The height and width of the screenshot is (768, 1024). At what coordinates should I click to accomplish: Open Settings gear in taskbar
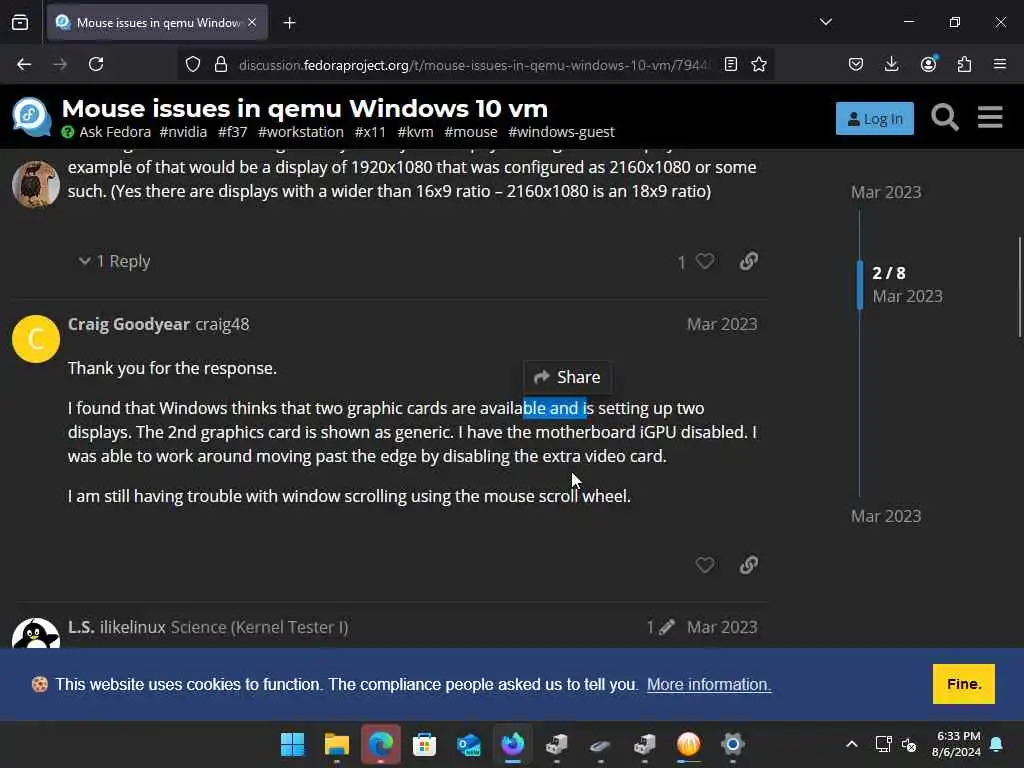(733, 744)
